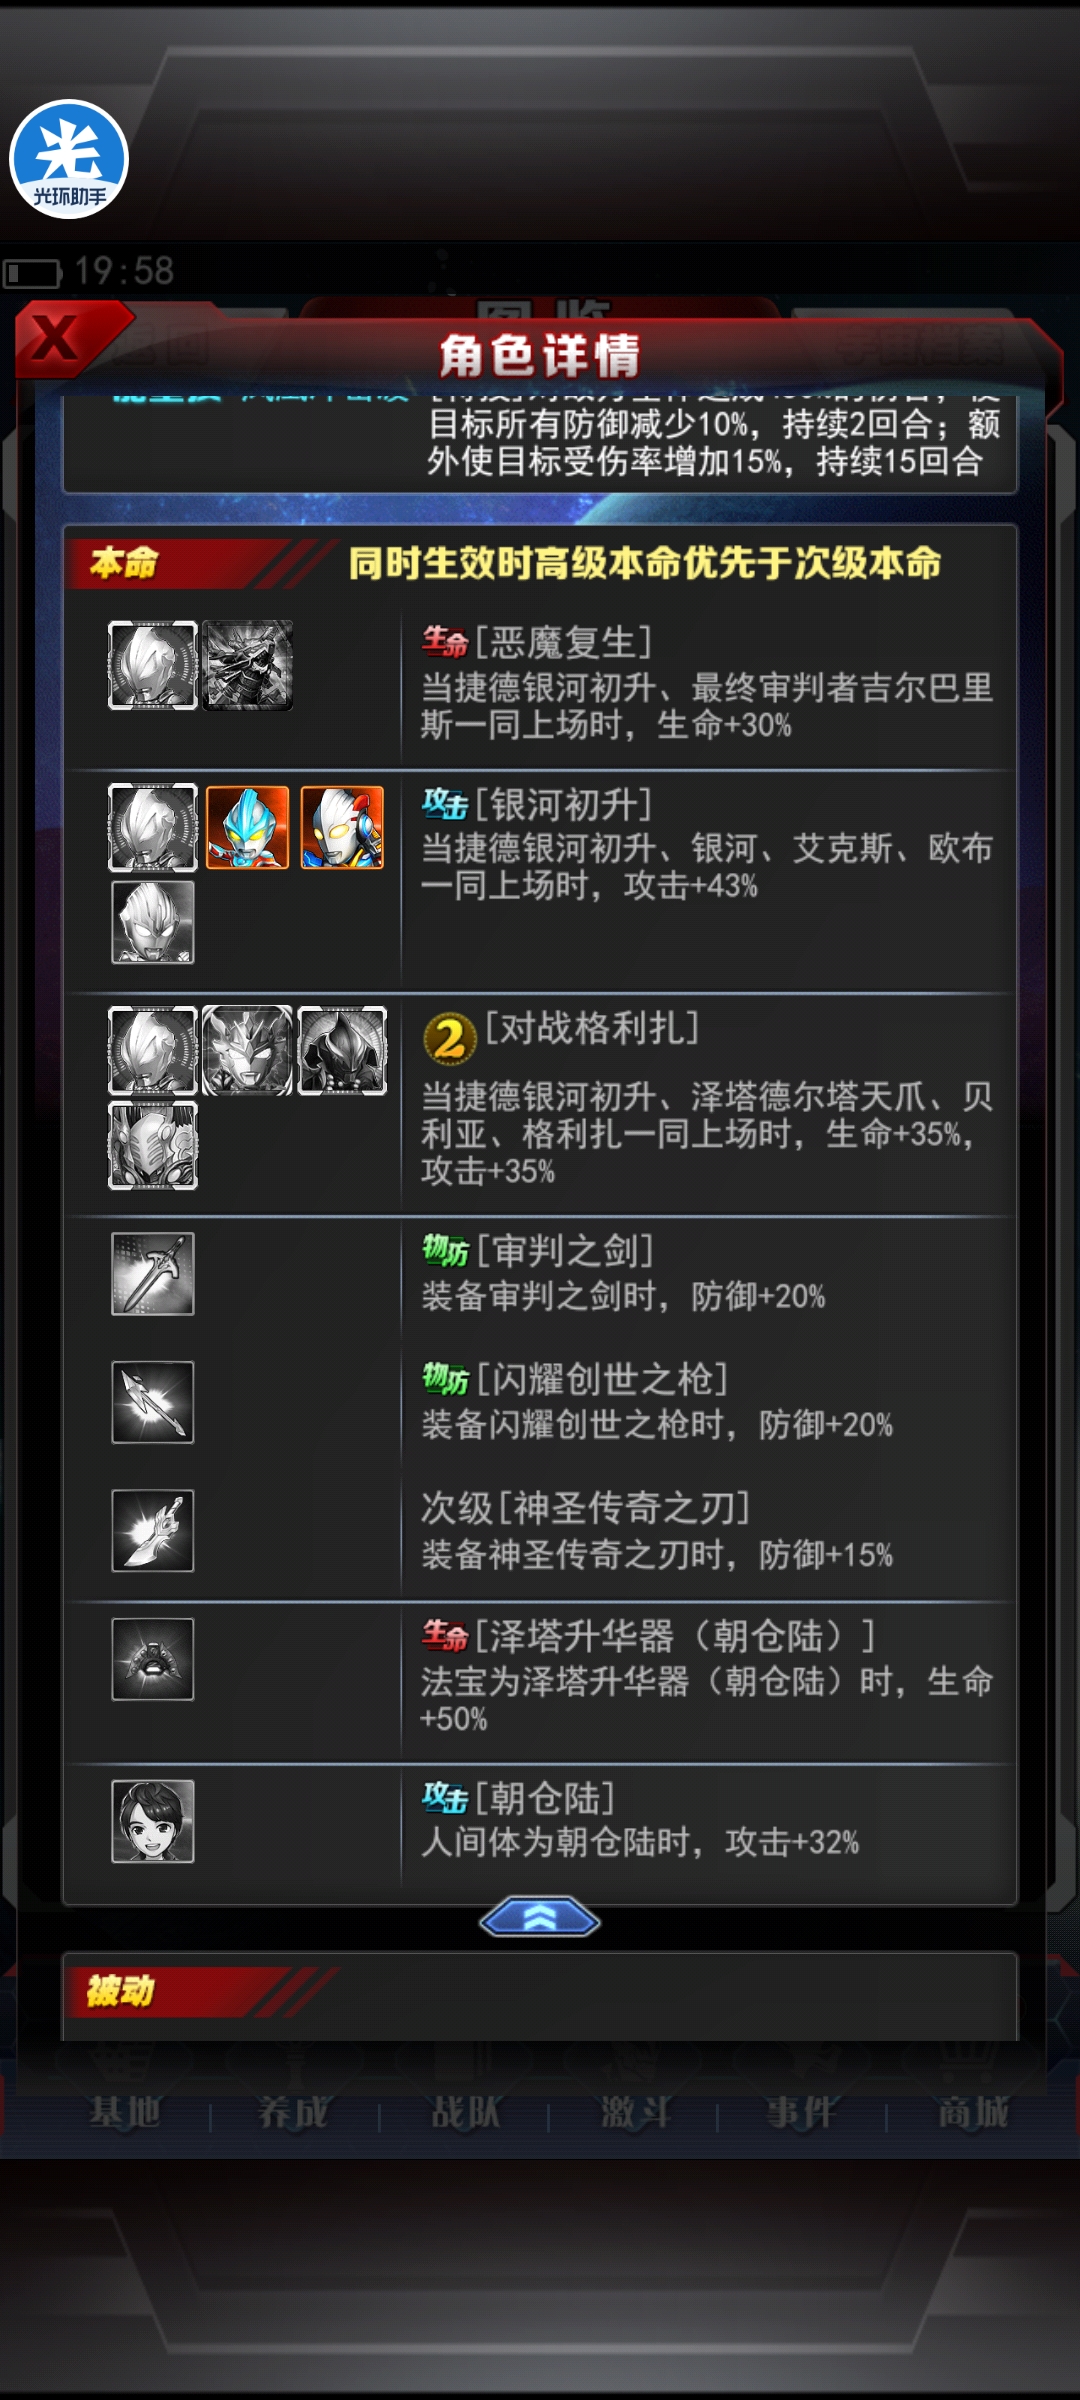Open the 商城 bottom tab
Image resolution: width=1080 pixels, height=2400 pixels.
click(x=972, y=2113)
